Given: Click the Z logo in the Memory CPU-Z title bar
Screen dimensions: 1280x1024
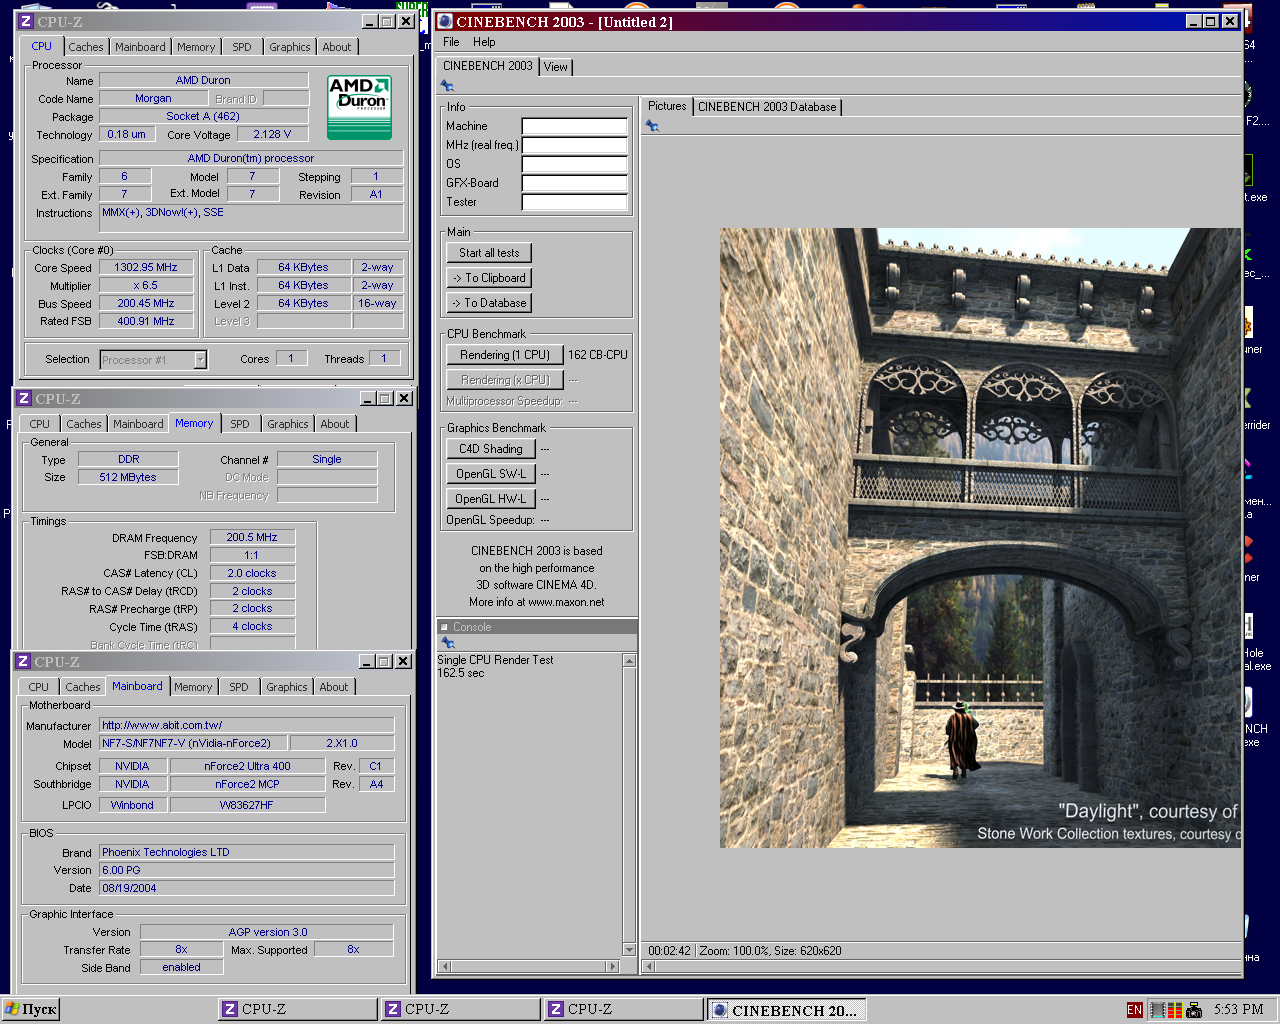Looking at the screenshot, I should tap(24, 398).
